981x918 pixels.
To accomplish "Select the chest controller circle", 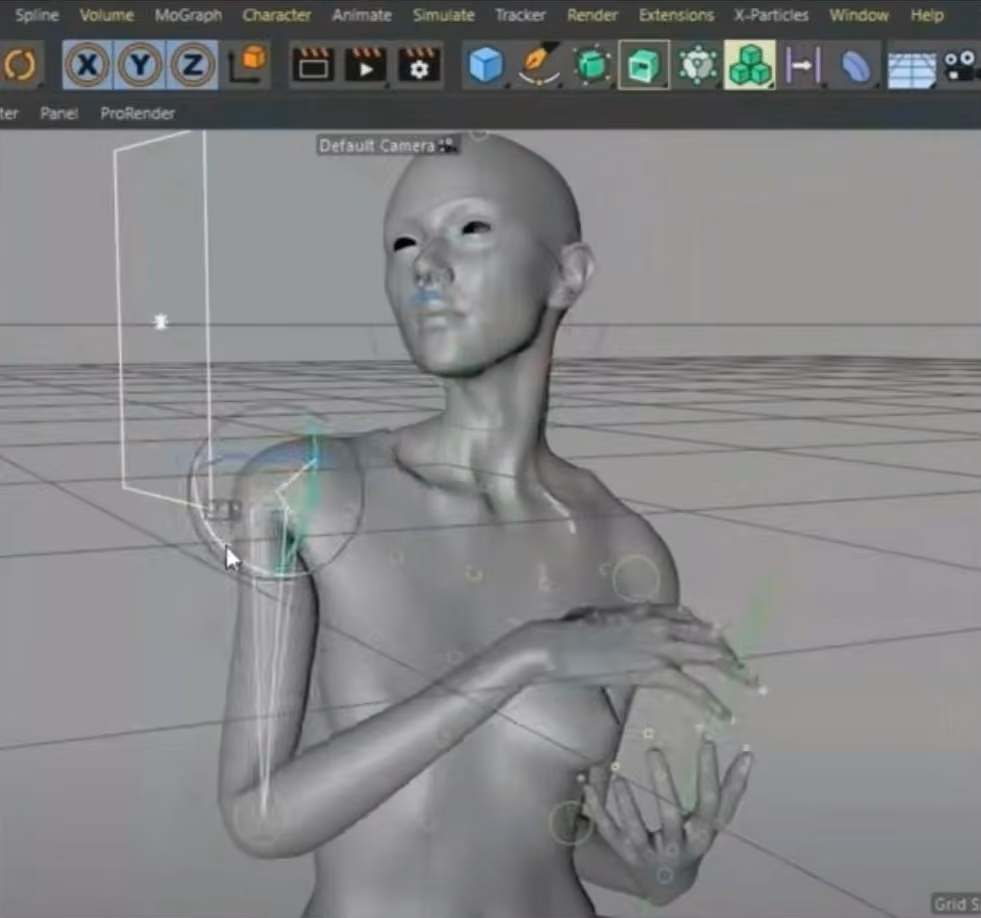I will [636, 578].
